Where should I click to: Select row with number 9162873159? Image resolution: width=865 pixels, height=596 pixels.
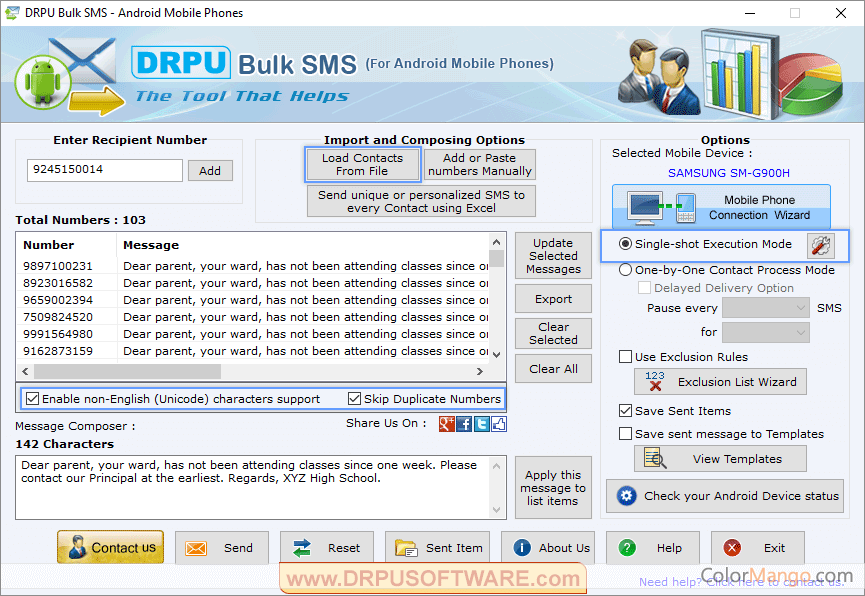[x=253, y=352]
